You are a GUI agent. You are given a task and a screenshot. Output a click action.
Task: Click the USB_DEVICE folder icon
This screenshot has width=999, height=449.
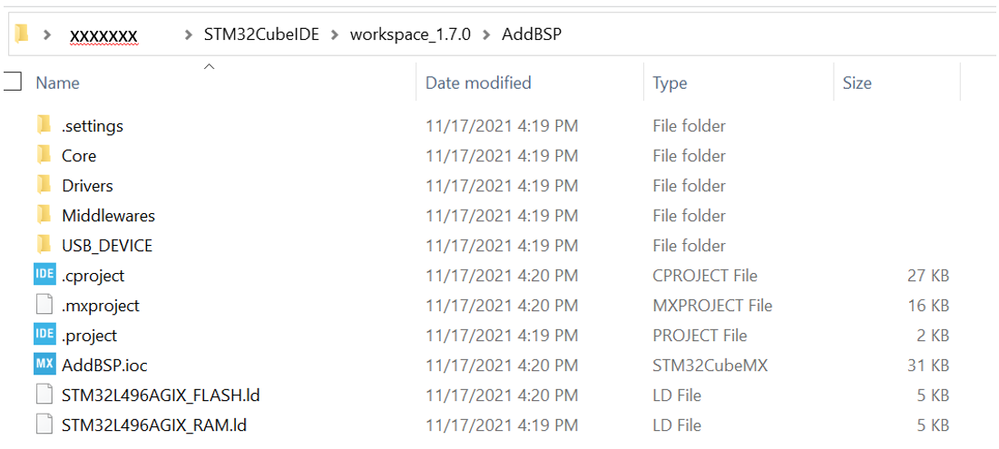[44, 245]
